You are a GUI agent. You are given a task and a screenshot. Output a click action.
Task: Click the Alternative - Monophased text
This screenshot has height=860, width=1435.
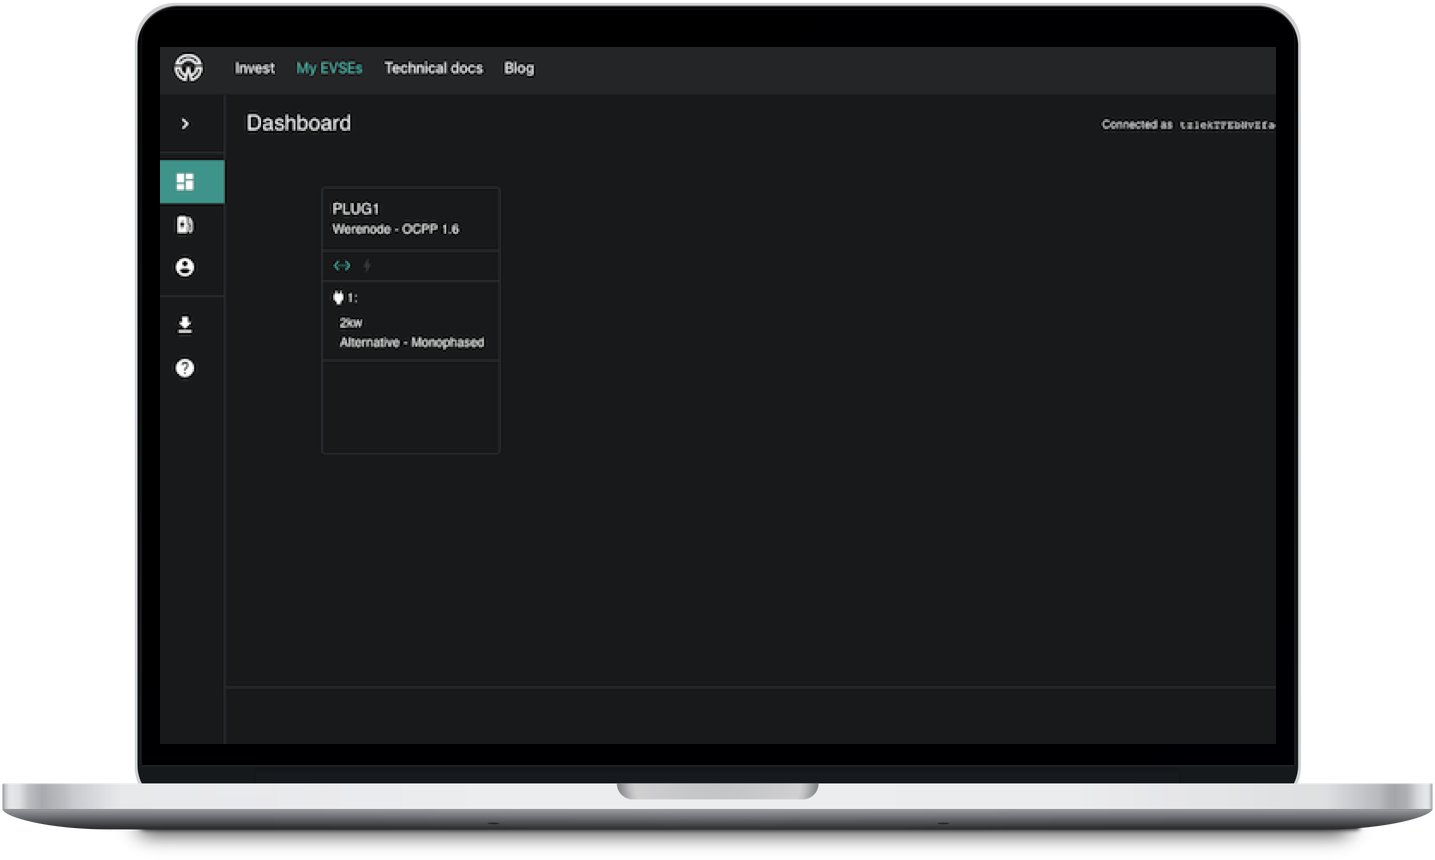(411, 342)
